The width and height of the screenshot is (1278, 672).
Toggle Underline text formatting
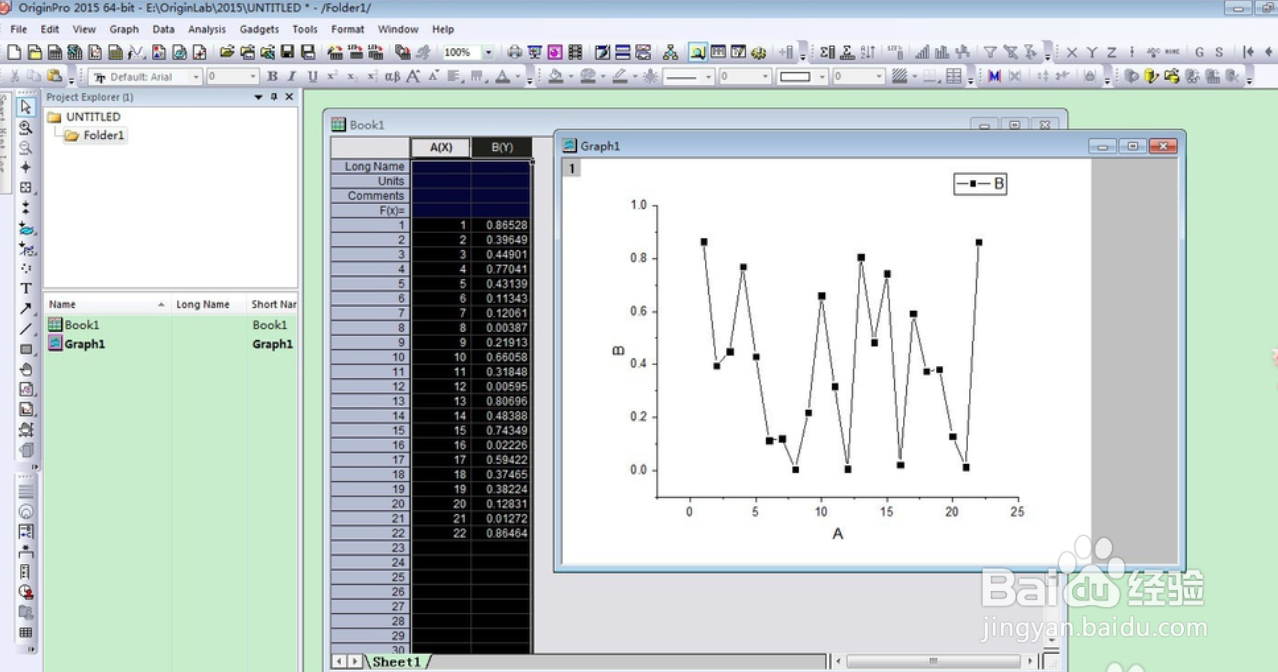312,76
